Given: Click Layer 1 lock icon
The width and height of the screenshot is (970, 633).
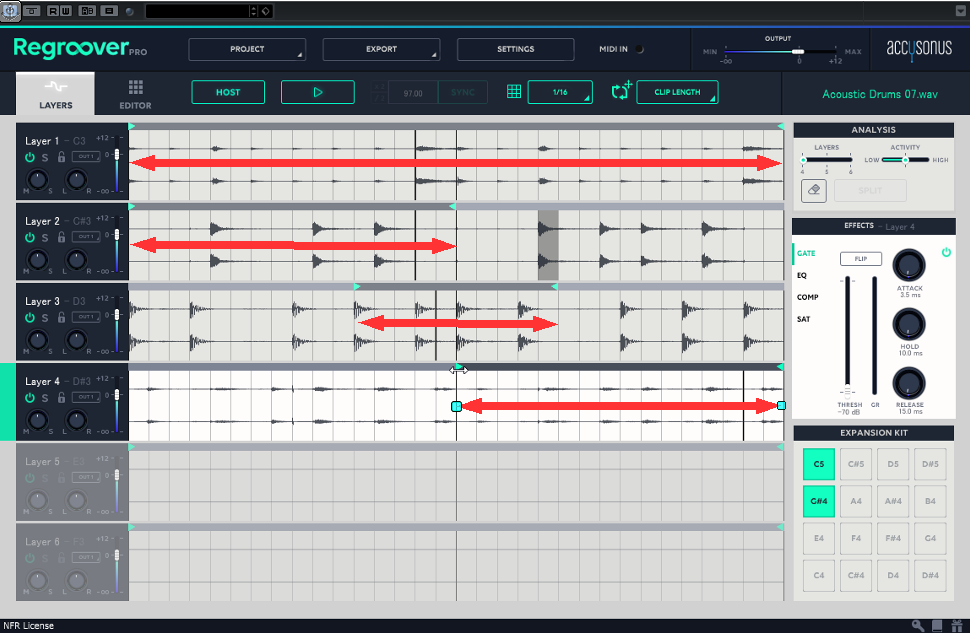Looking at the screenshot, I should pyautogui.click(x=61, y=157).
